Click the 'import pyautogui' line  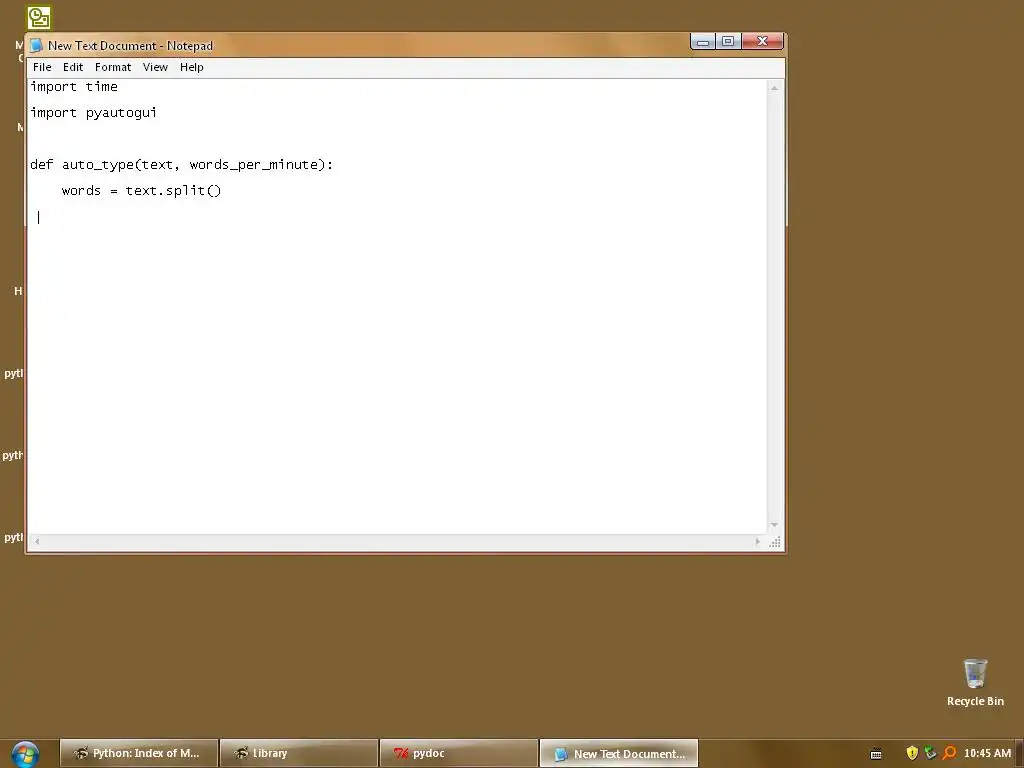(x=93, y=113)
